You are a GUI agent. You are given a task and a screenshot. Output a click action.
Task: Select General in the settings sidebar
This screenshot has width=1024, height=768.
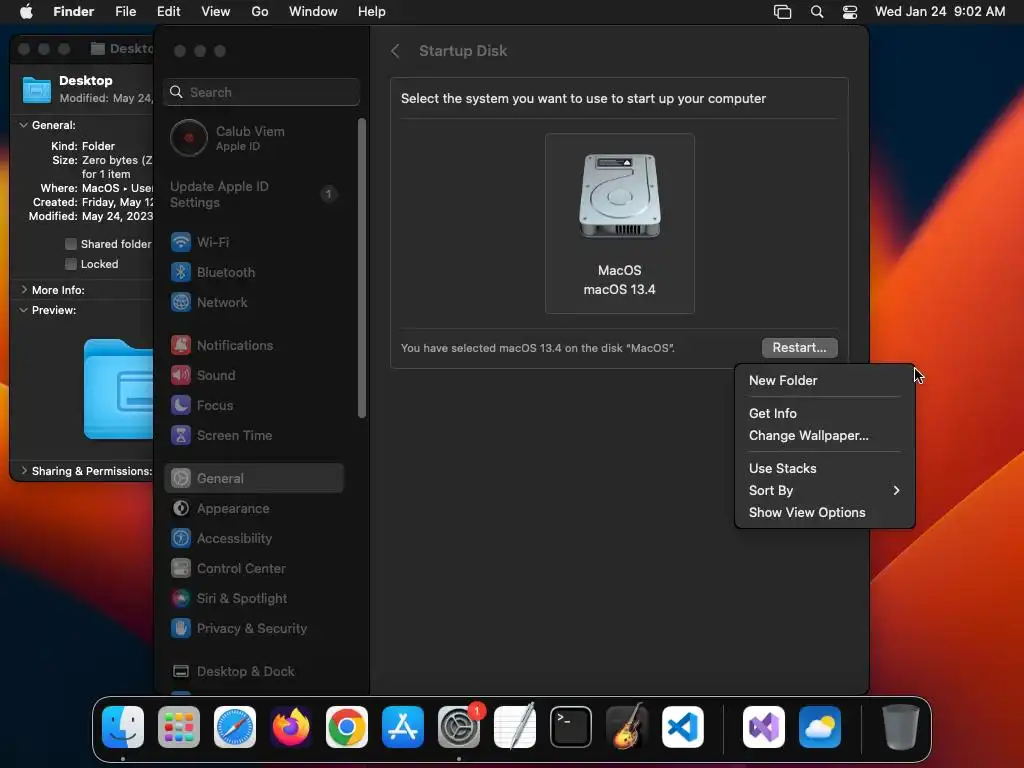tap(255, 479)
